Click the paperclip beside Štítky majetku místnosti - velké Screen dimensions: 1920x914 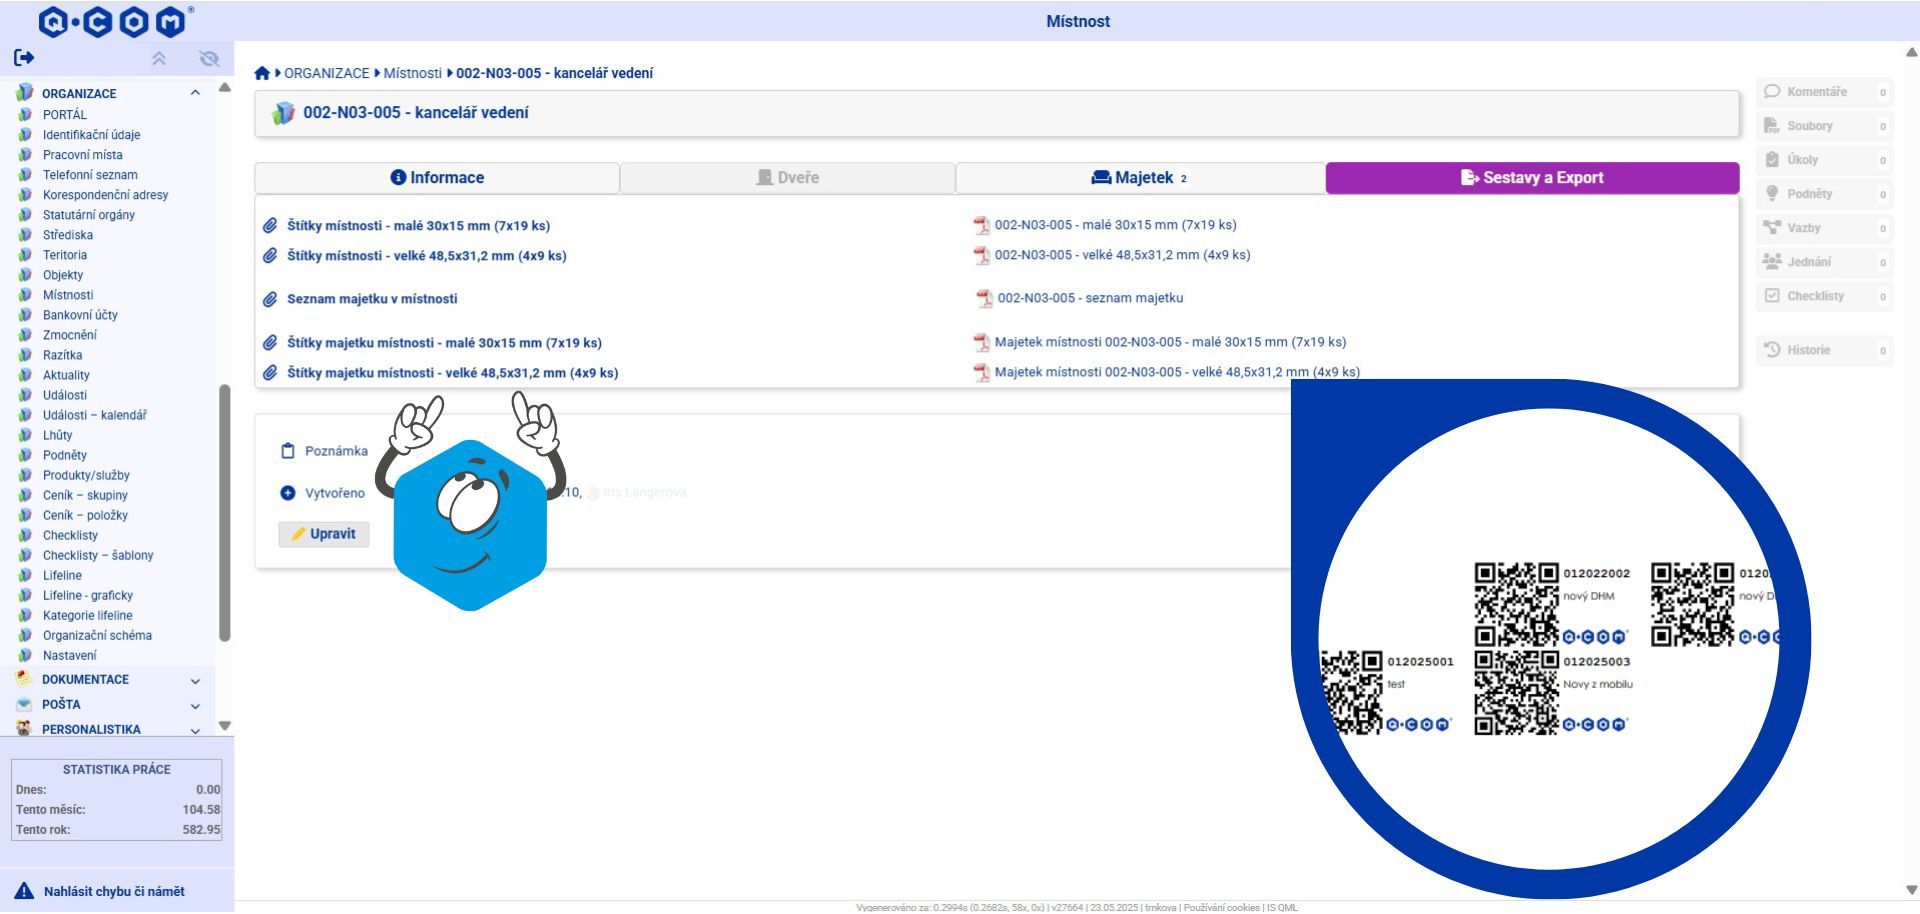pos(270,373)
